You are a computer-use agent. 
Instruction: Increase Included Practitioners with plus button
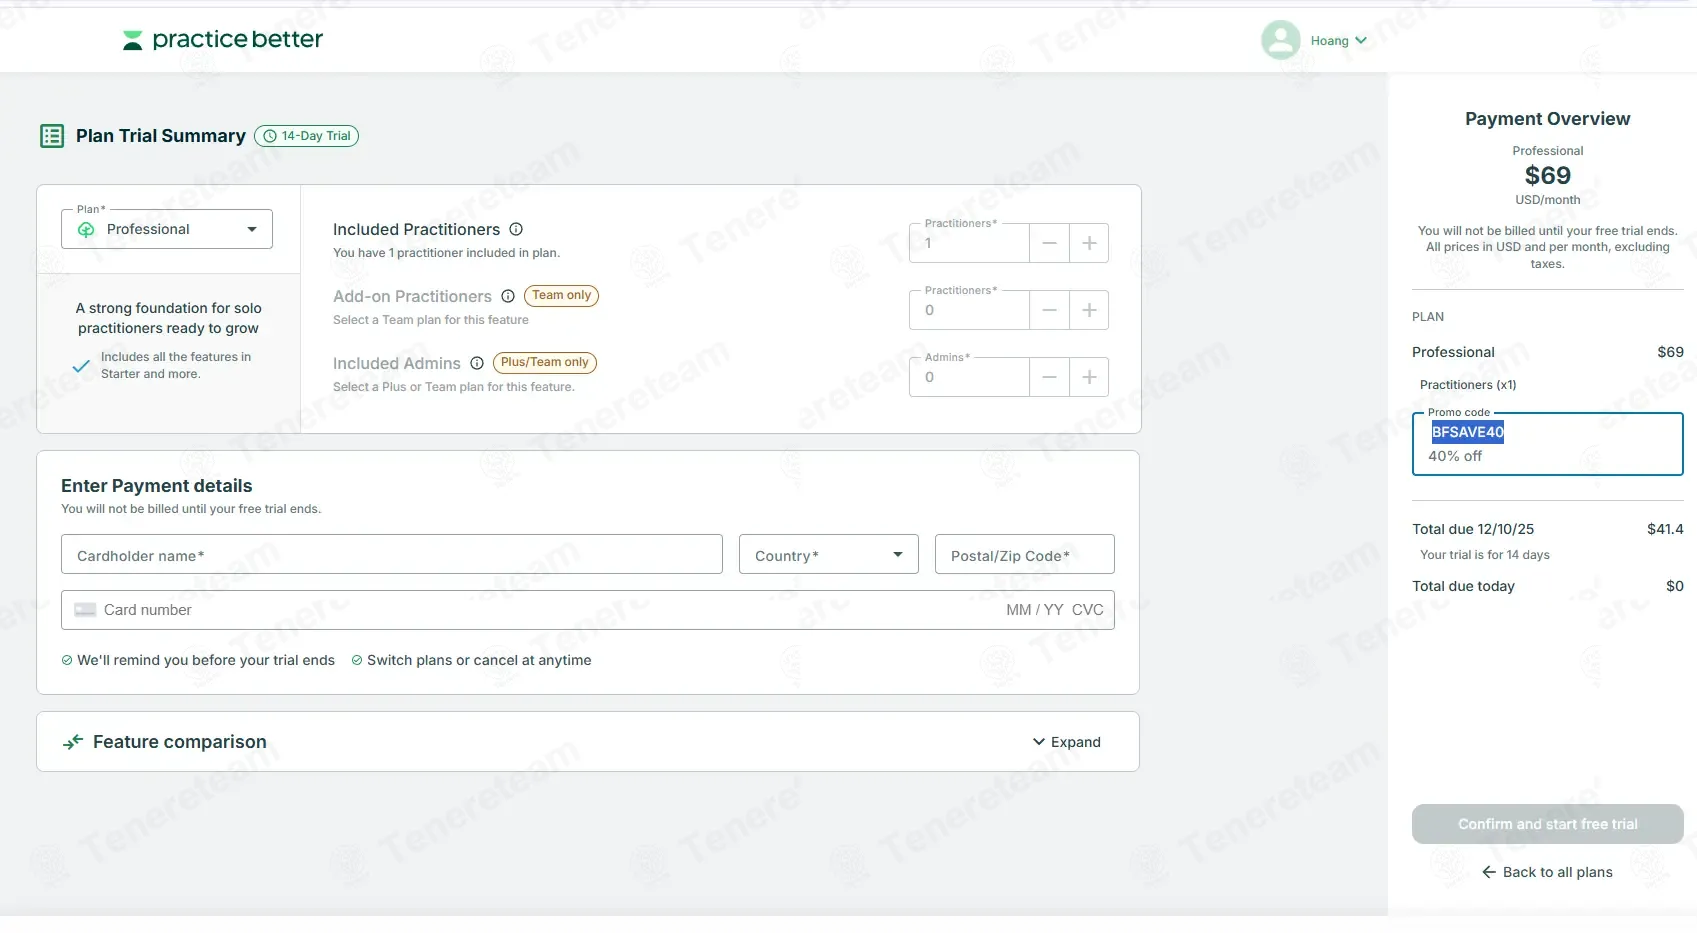[x=1089, y=243]
